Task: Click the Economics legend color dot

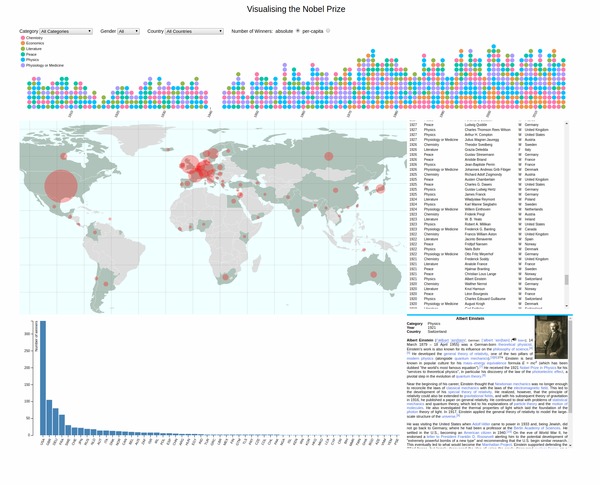Action: coord(22,43)
